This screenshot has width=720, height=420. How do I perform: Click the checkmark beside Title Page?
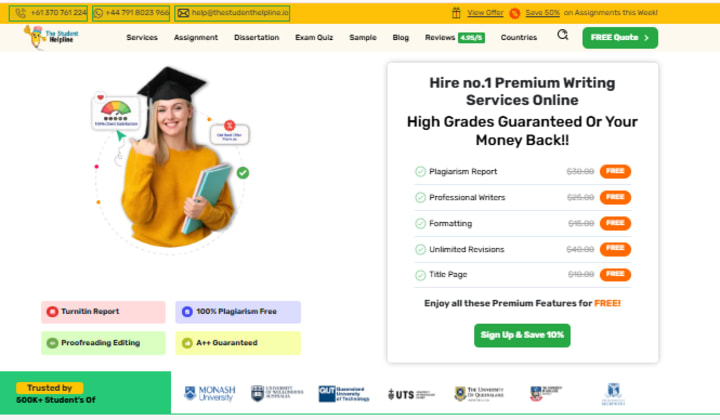click(x=420, y=275)
